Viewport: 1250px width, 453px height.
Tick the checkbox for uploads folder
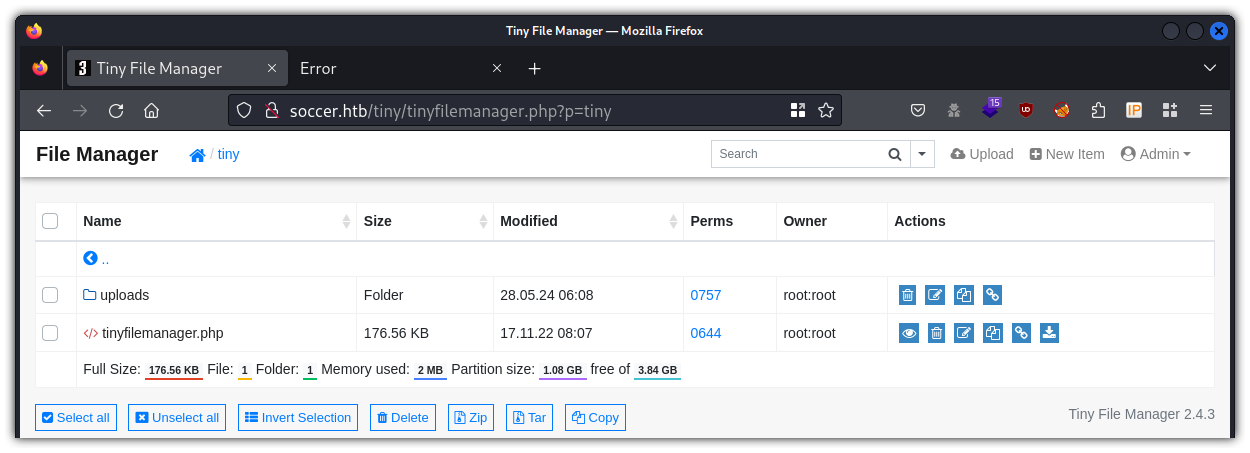coord(50,295)
